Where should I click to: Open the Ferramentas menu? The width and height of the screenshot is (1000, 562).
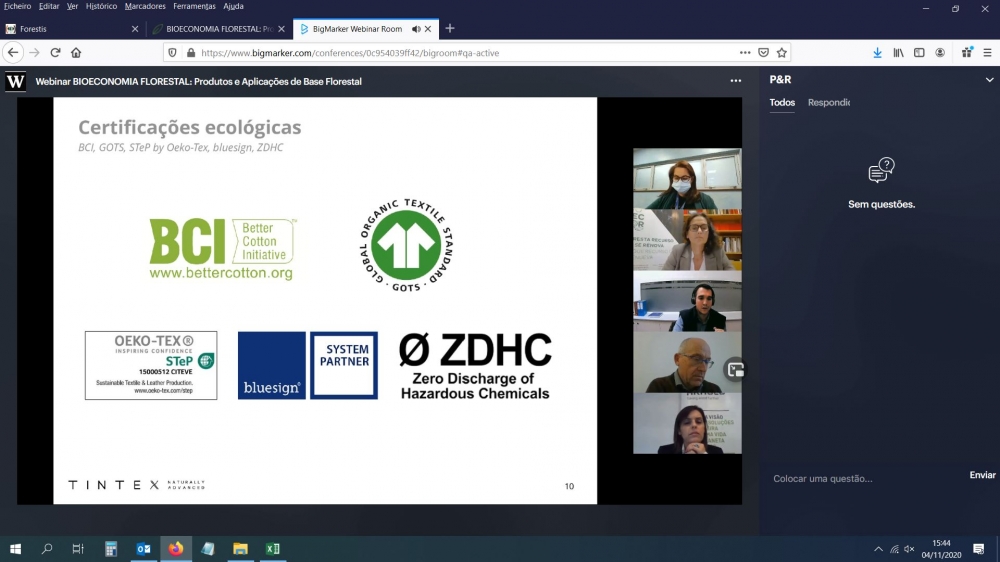point(194,6)
